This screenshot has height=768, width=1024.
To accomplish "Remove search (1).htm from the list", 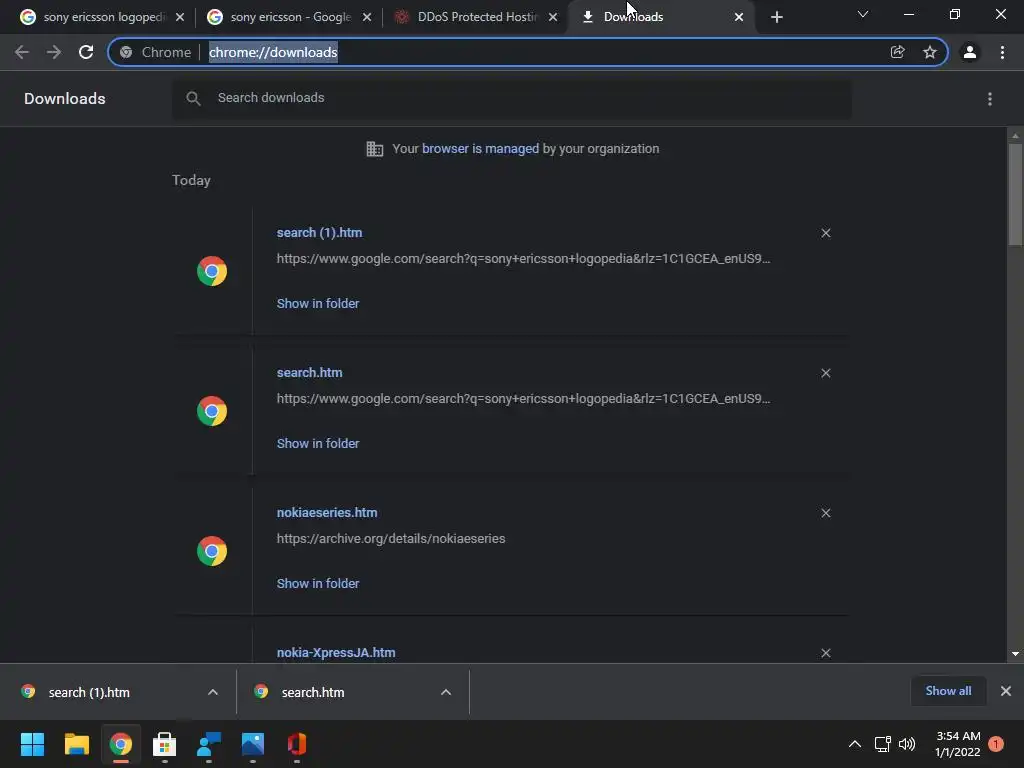I will (825, 233).
